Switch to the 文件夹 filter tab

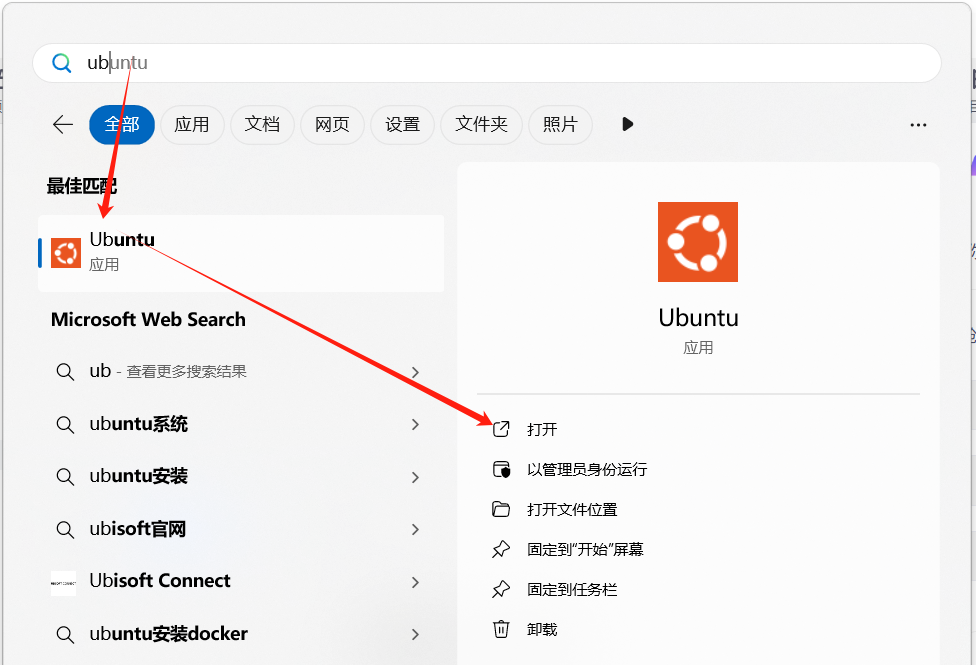pyautogui.click(x=481, y=125)
